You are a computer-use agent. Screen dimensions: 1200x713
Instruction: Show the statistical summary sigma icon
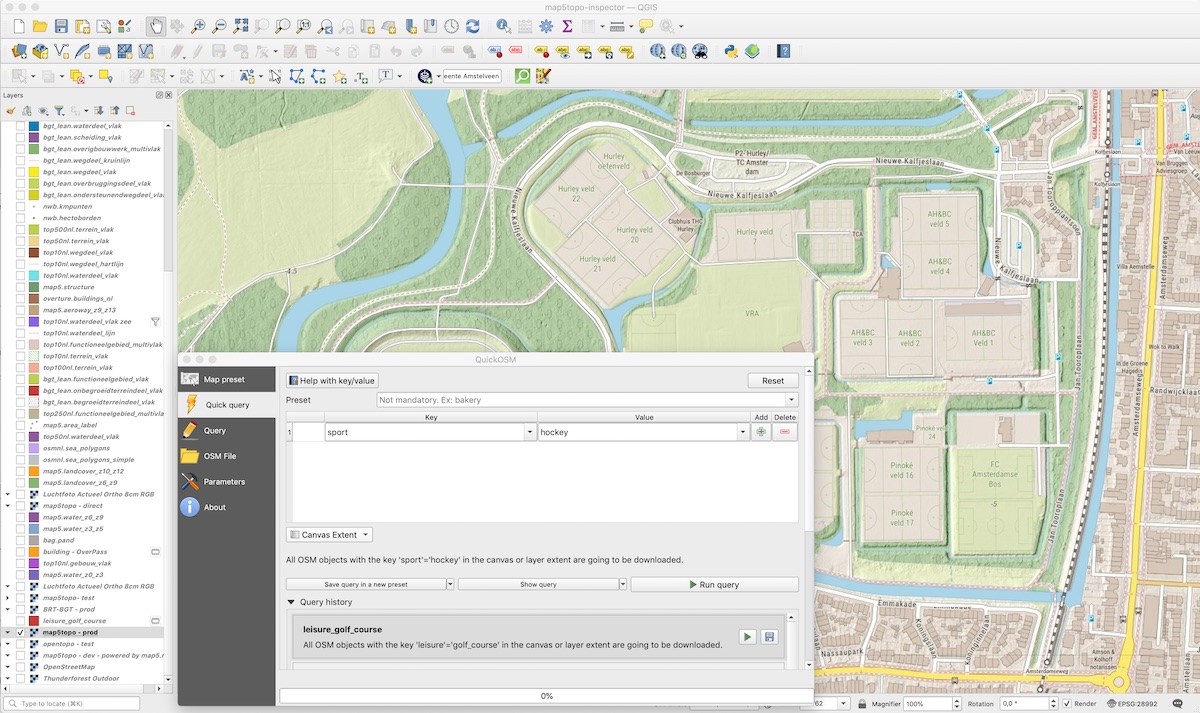click(566, 26)
